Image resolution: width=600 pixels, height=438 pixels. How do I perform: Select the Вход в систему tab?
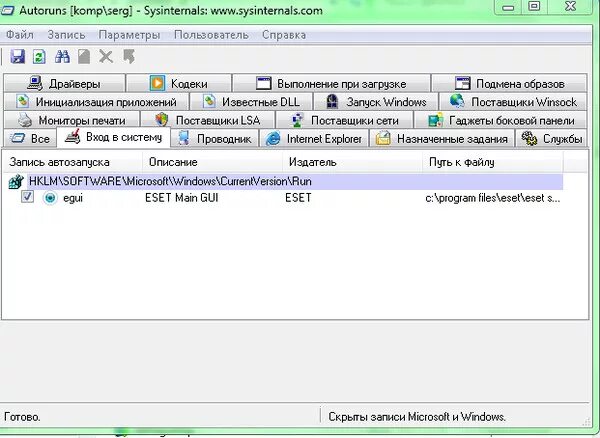[114, 137]
